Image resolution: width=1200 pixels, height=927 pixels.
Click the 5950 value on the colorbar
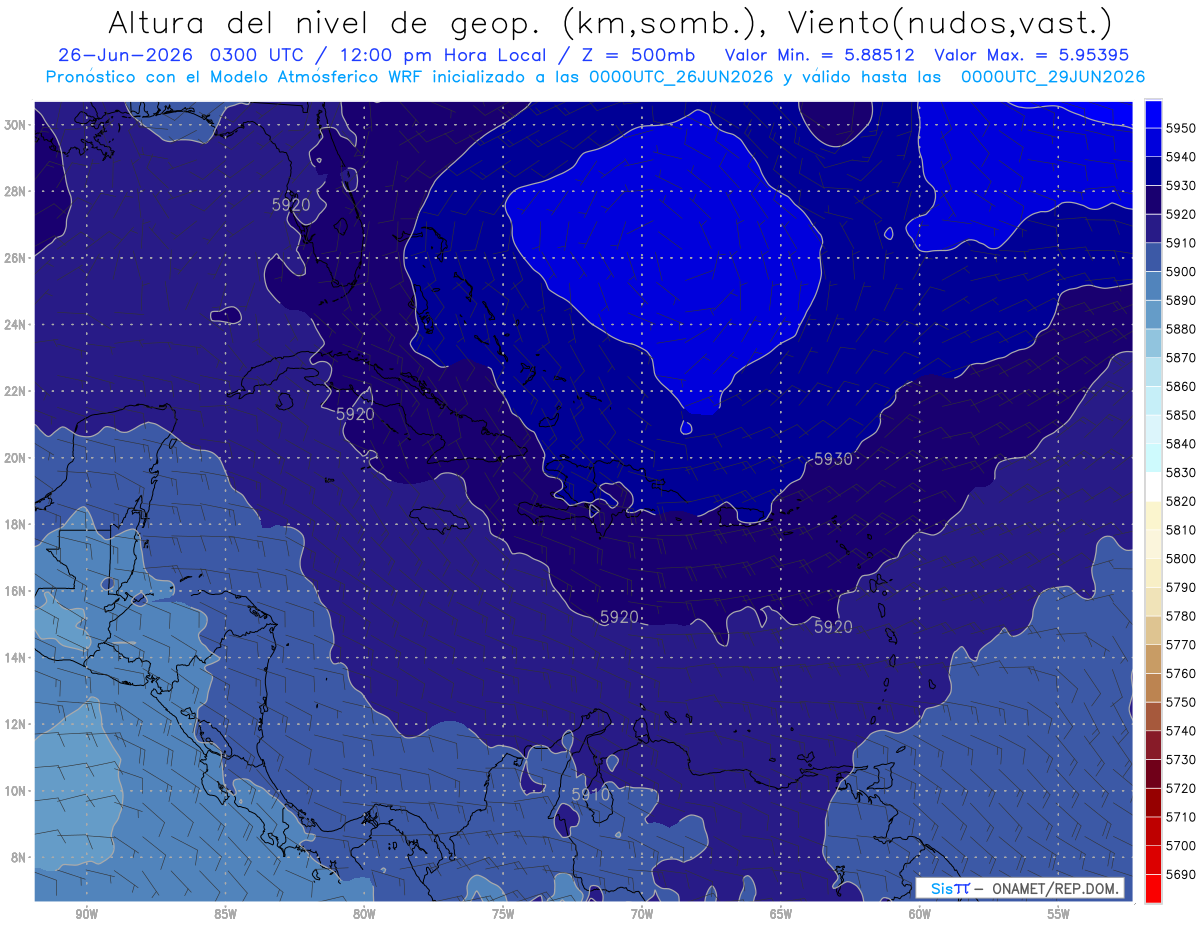coord(1181,128)
